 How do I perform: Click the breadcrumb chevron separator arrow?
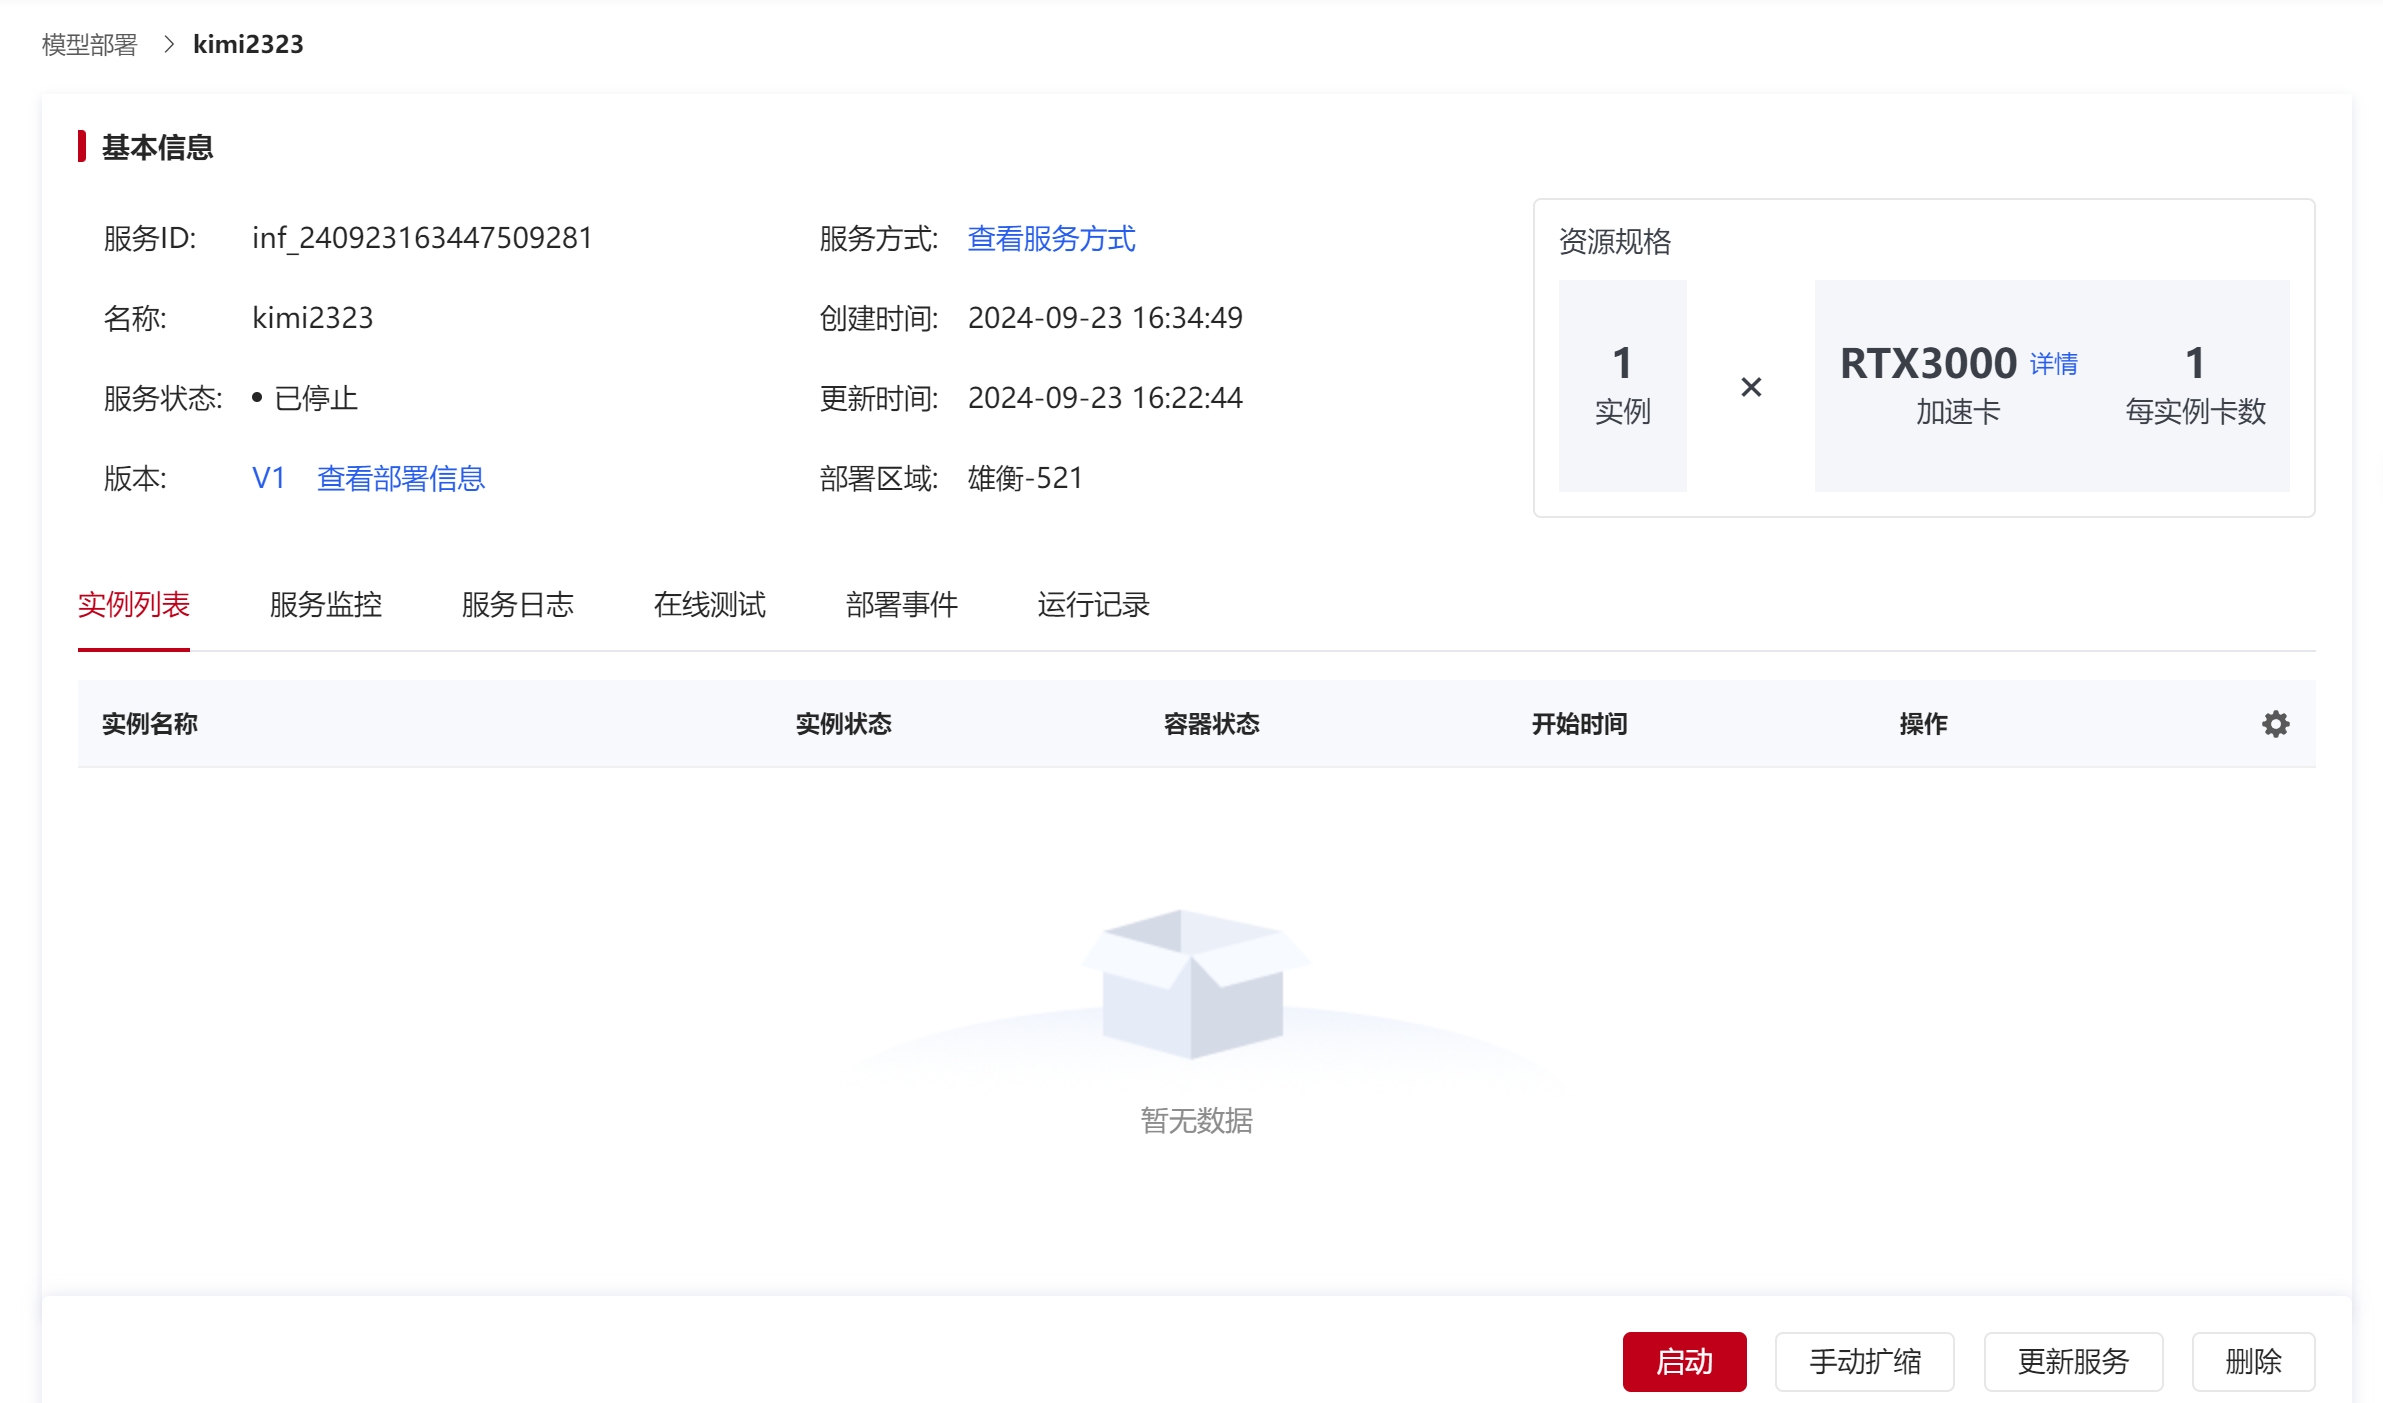[x=168, y=44]
